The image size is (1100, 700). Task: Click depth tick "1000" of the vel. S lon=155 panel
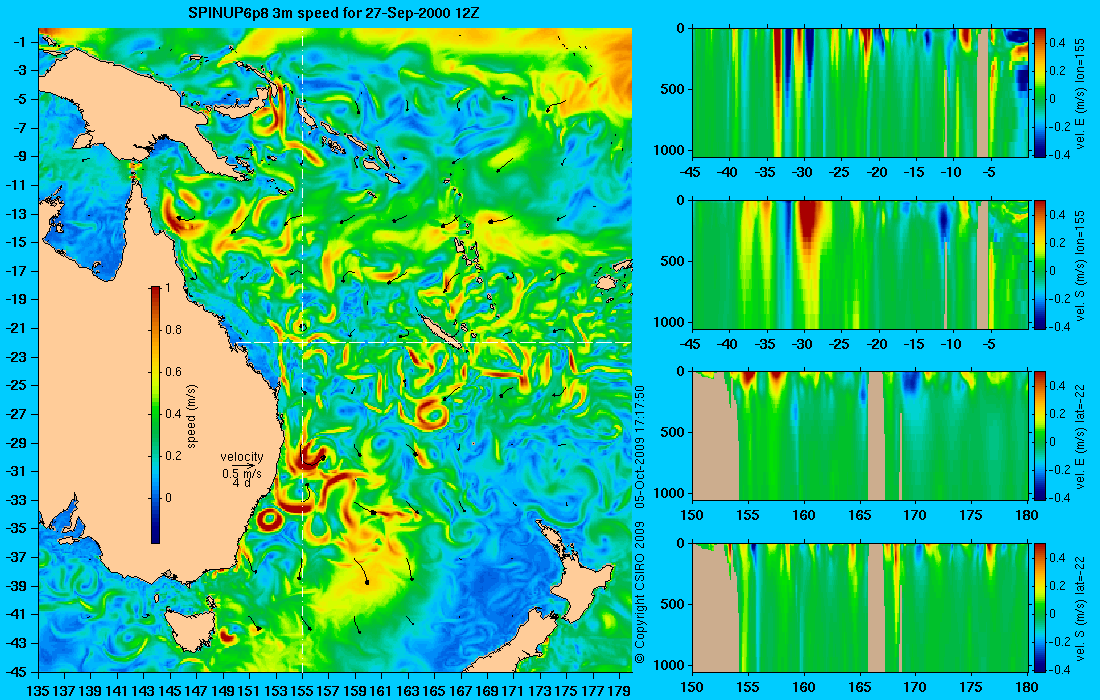pos(670,322)
